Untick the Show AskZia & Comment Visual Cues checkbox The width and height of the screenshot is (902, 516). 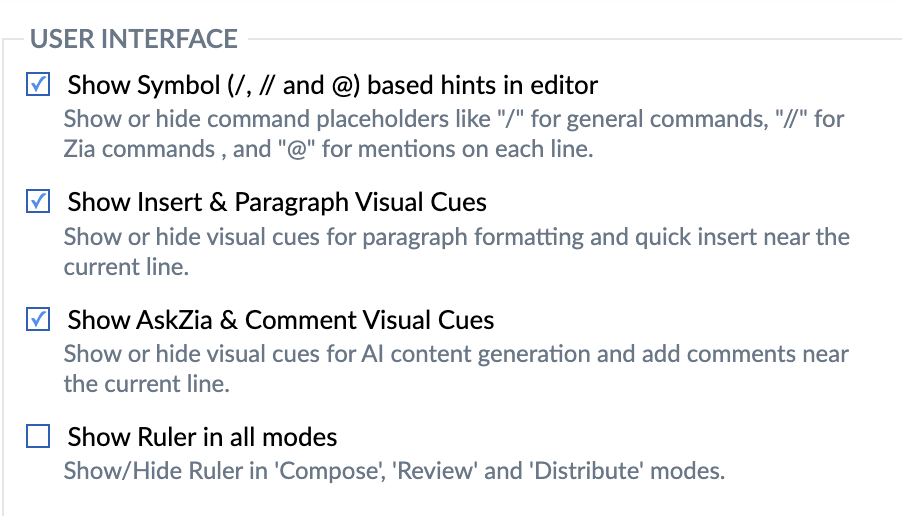[x=38, y=319]
